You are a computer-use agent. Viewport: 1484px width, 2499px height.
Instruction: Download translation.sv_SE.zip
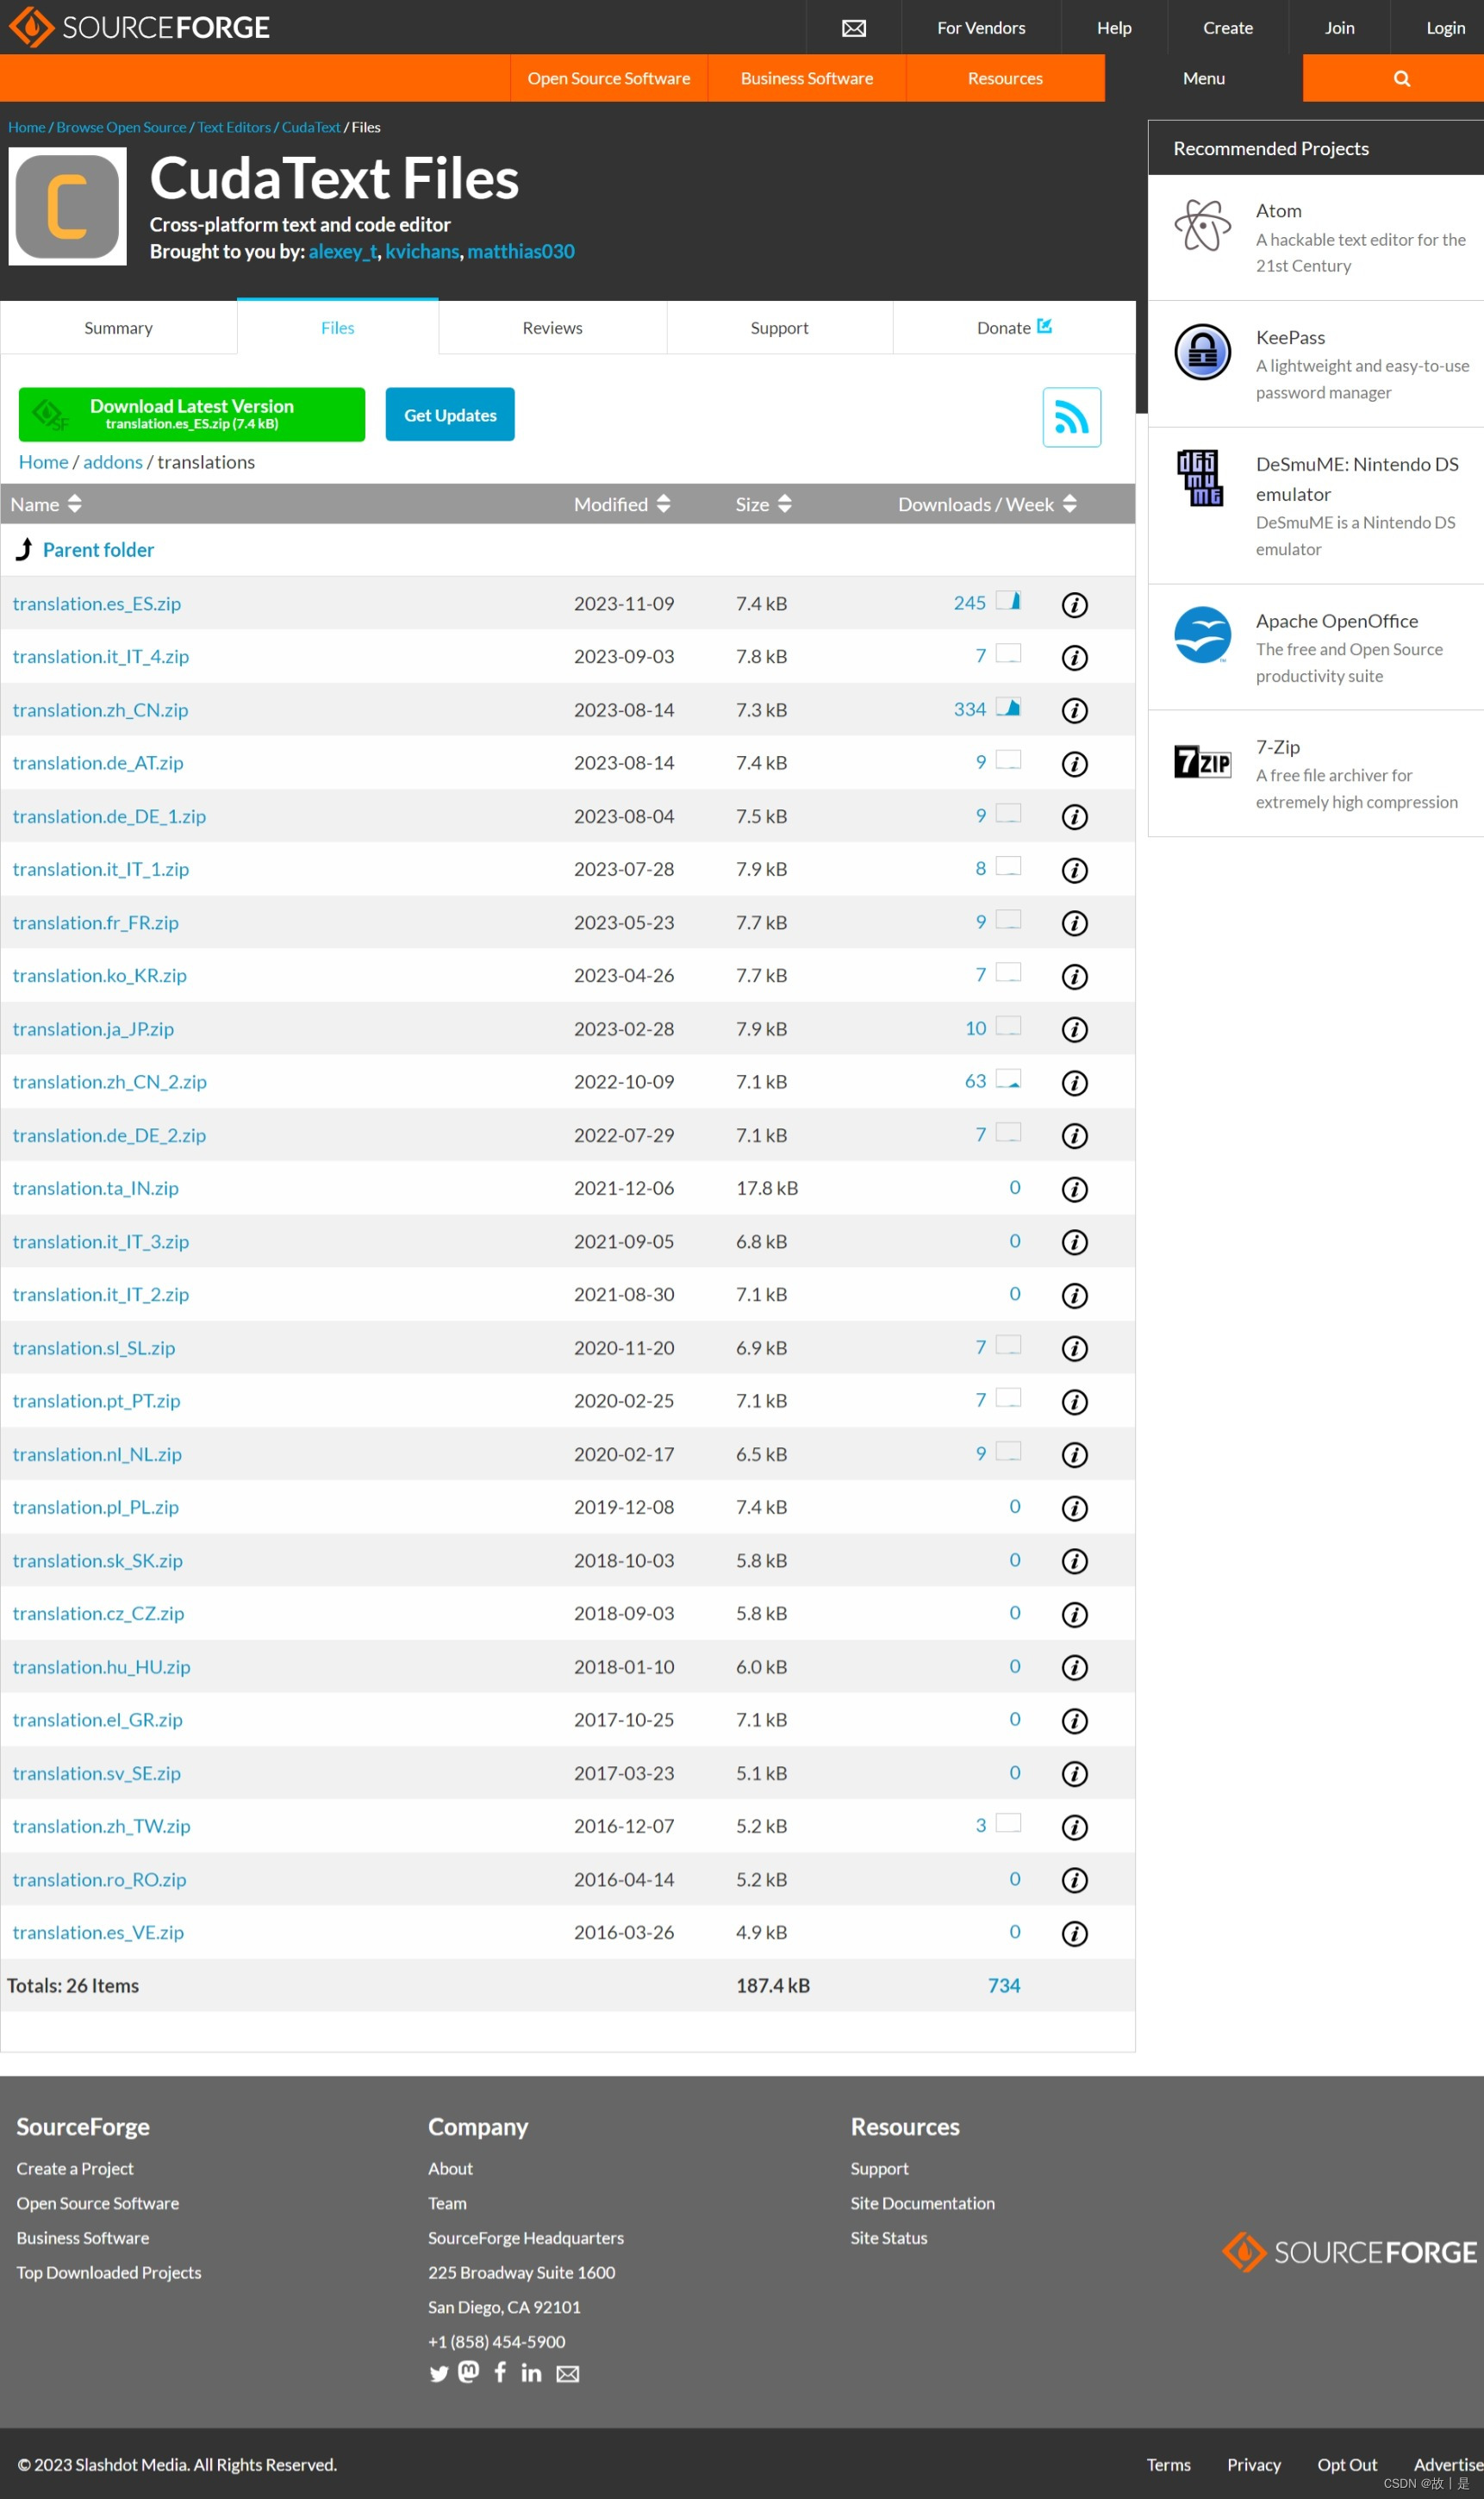[96, 1774]
